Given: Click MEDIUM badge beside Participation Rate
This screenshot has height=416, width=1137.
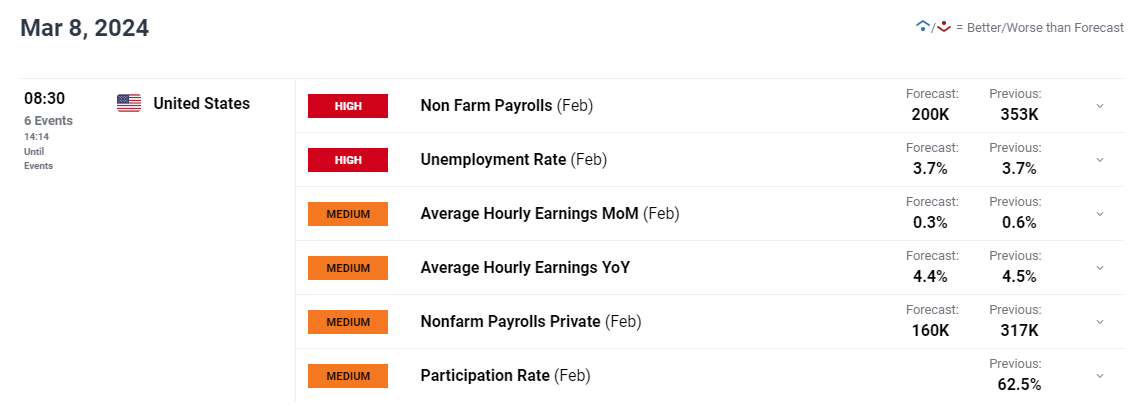Looking at the screenshot, I should click(x=348, y=376).
